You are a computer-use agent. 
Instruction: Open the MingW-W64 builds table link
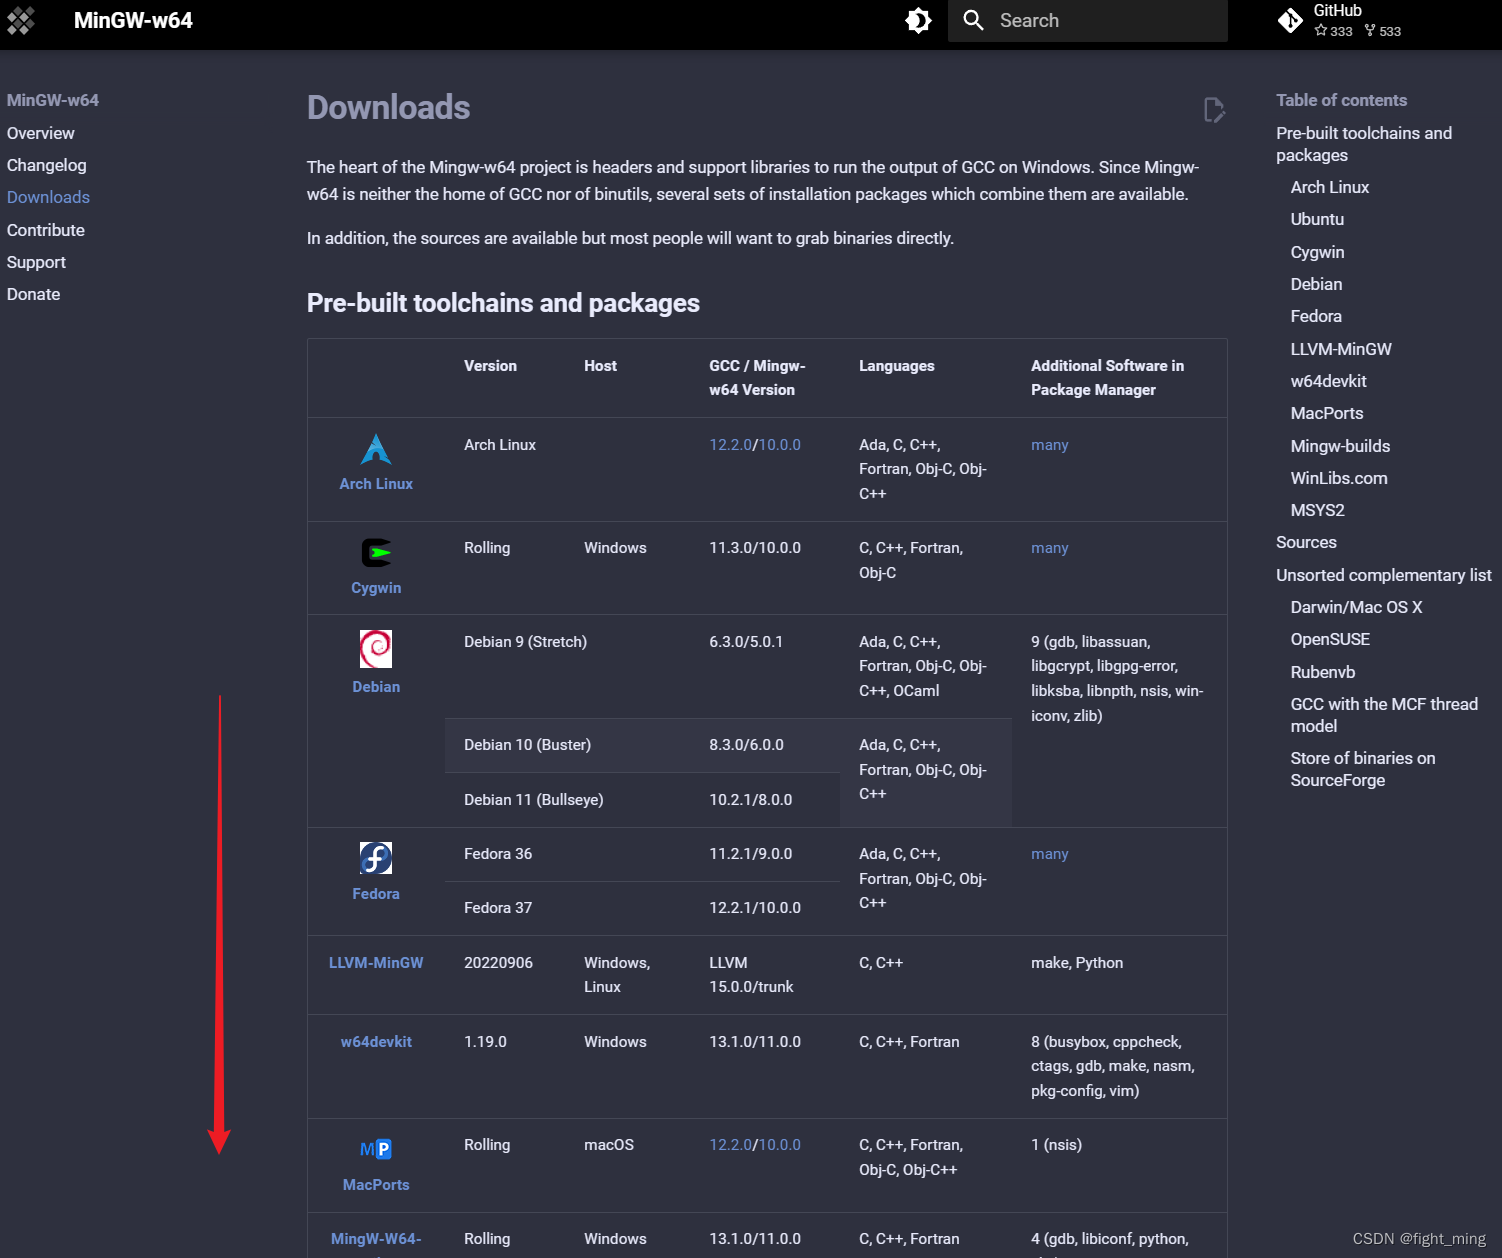[x=376, y=1240]
